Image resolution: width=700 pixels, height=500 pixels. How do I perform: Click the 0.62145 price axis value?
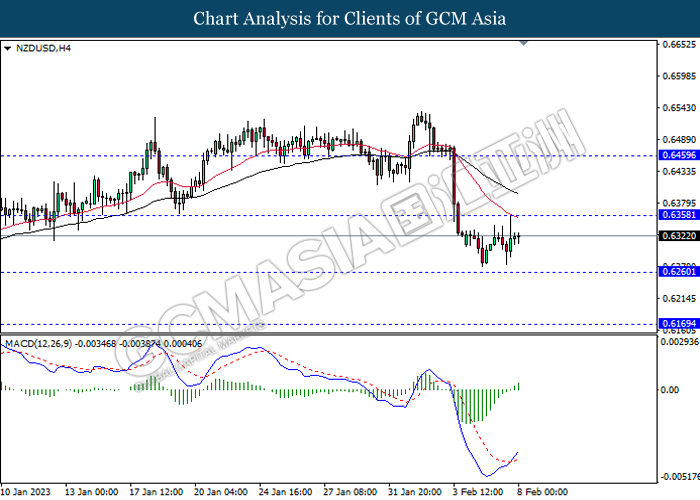(679, 299)
